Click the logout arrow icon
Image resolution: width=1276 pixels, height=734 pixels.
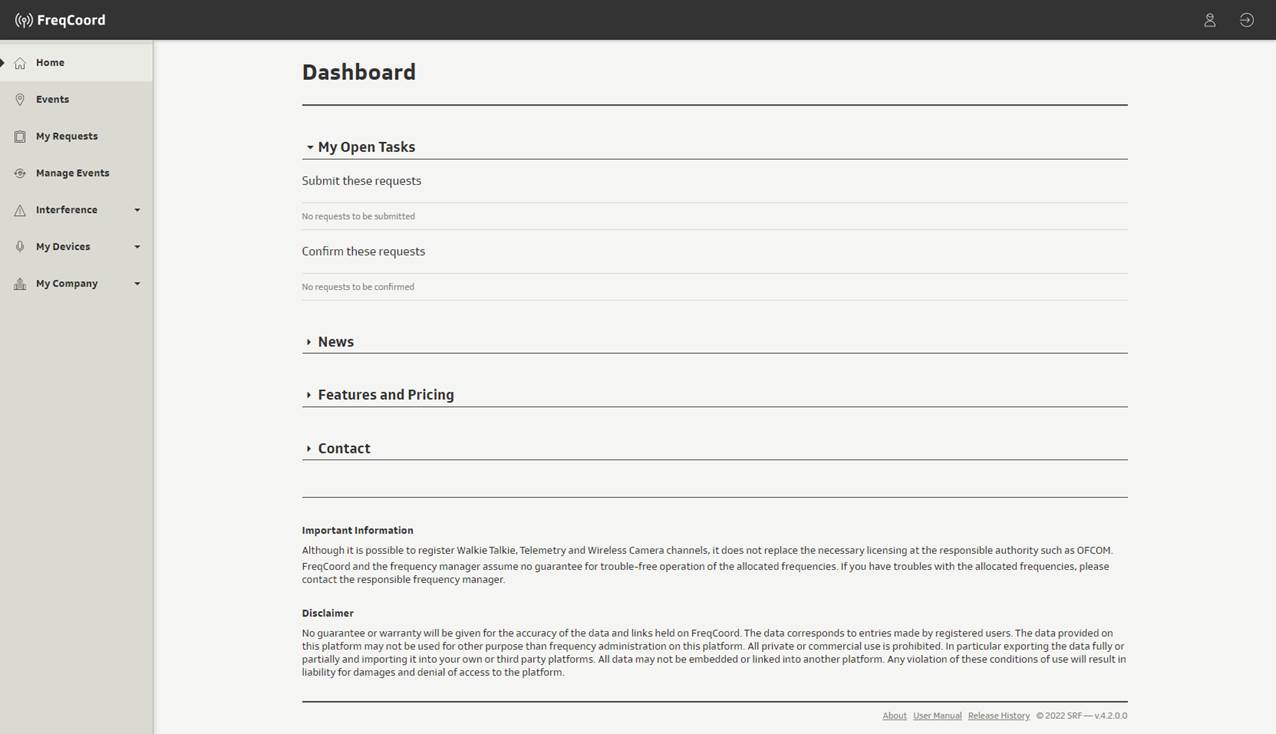click(x=1246, y=20)
